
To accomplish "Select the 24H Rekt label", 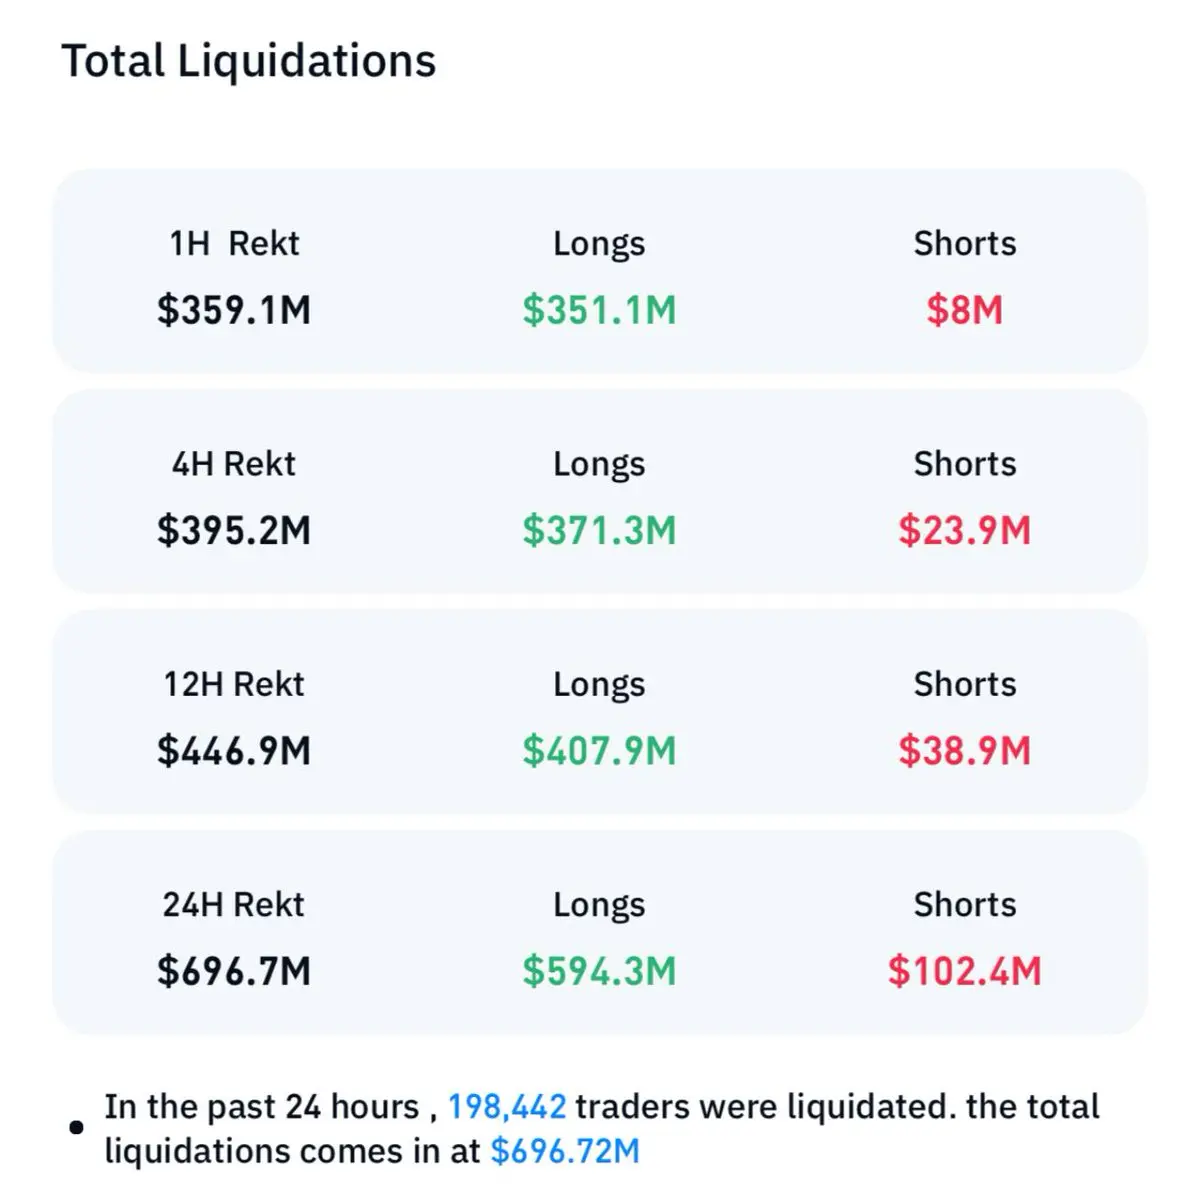I will click(234, 904).
